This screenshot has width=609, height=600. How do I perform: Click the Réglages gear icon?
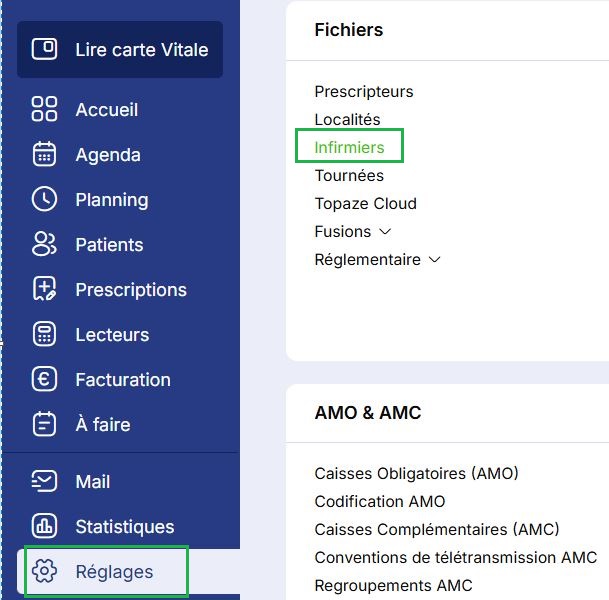44,571
